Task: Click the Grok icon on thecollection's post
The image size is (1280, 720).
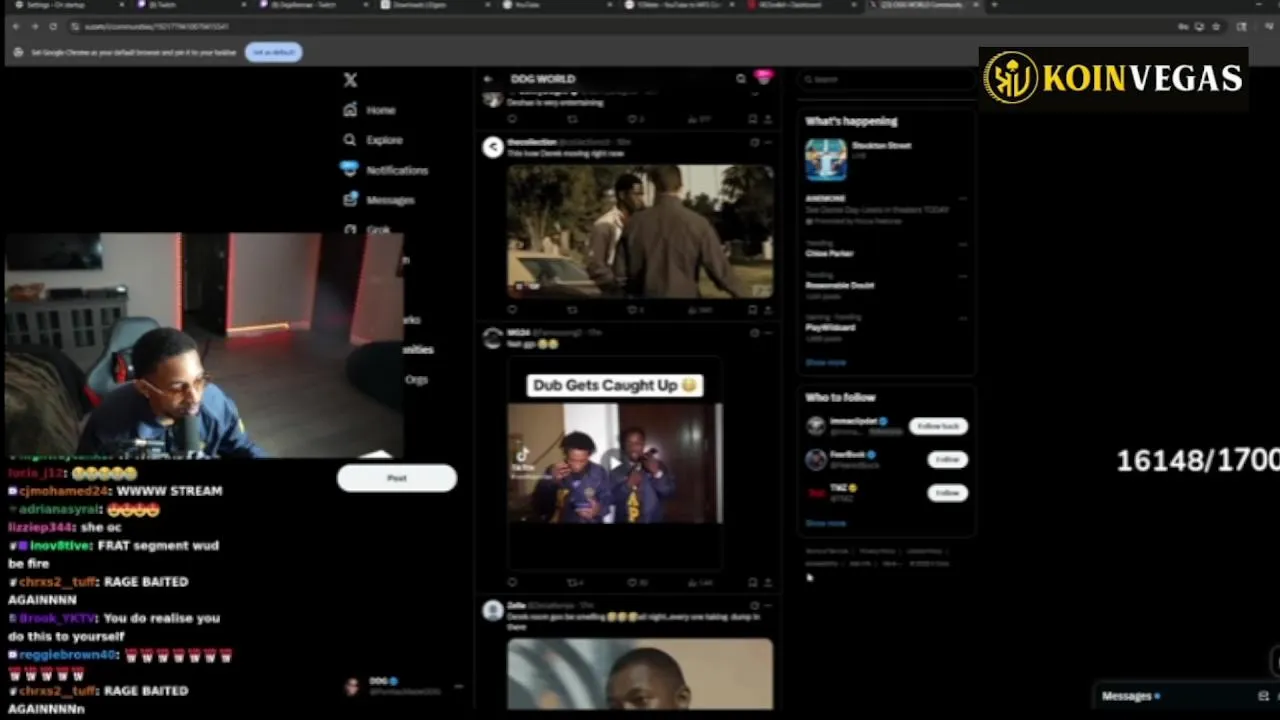Action: (754, 142)
